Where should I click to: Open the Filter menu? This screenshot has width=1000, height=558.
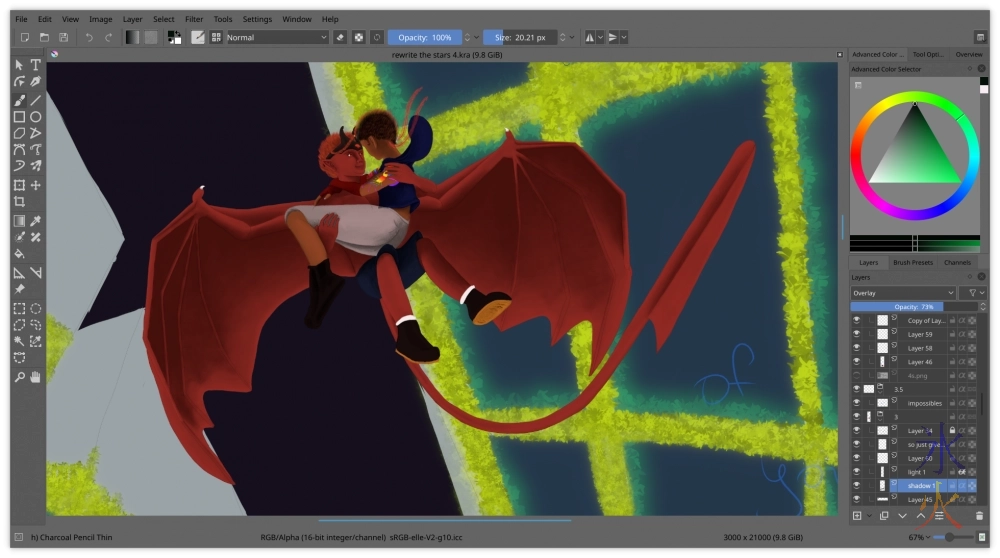pyautogui.click(x=194, y=19)
